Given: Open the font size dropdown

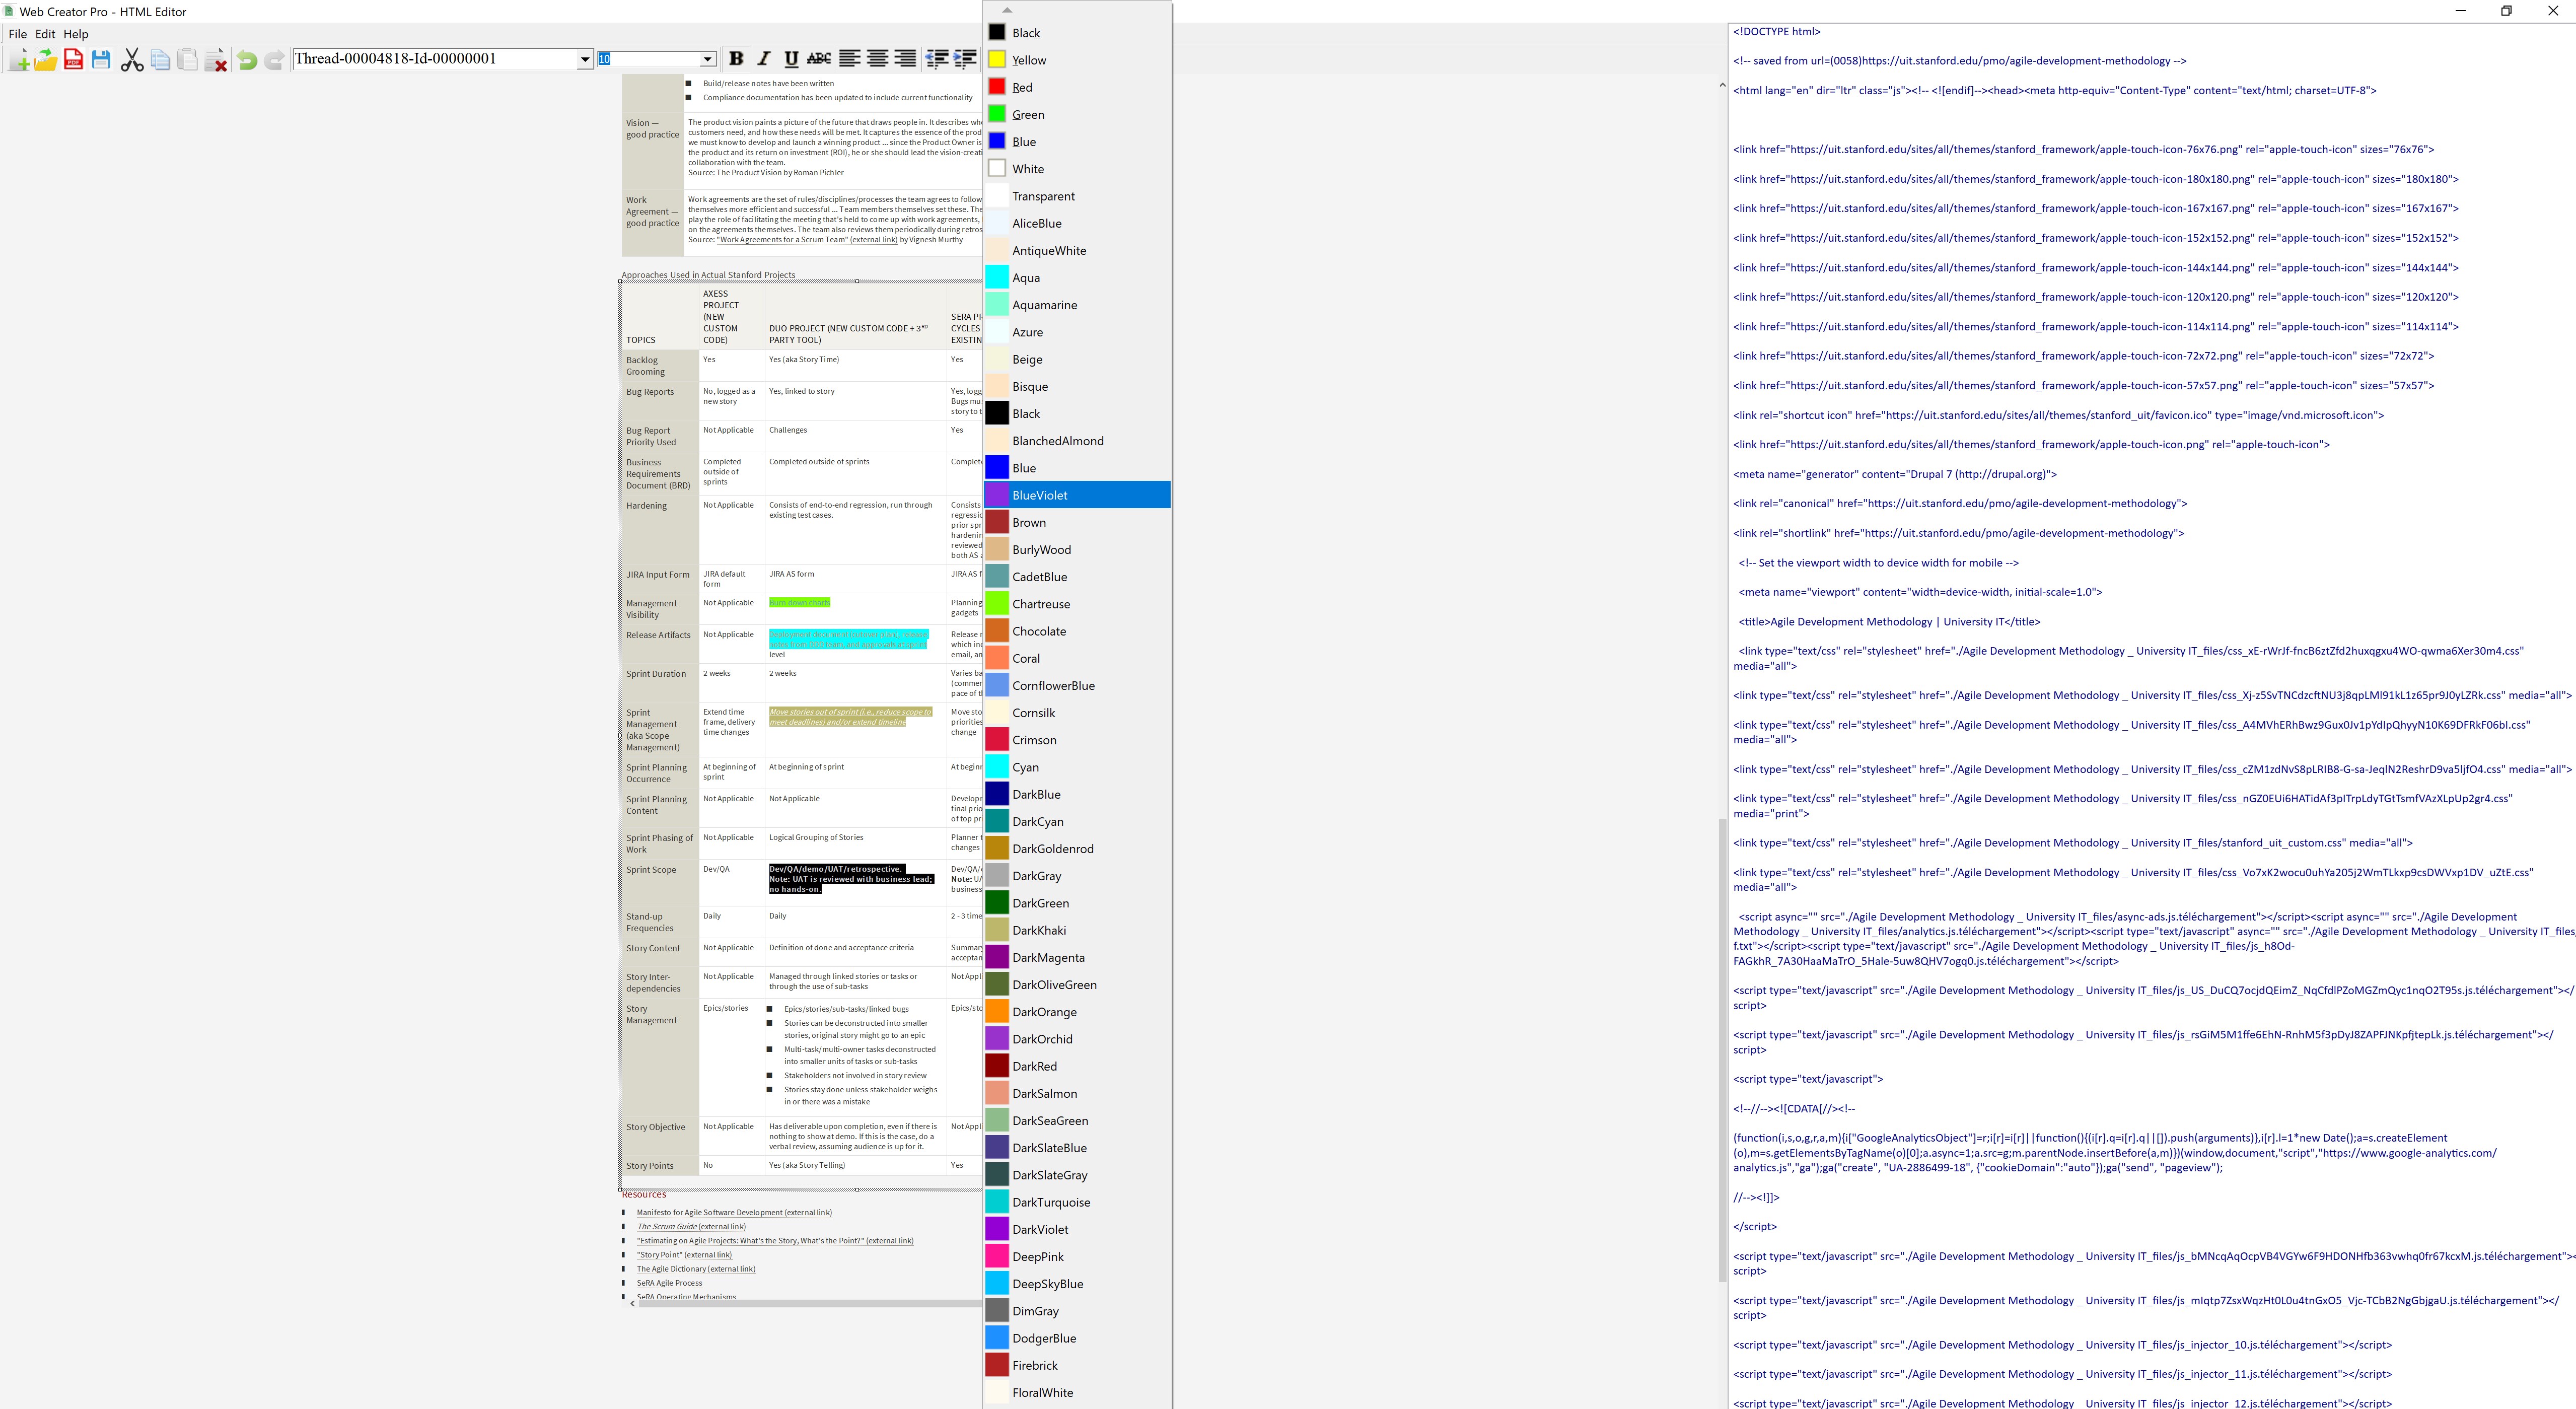Looking at the screenshot, I should click(x=707, y=59).
